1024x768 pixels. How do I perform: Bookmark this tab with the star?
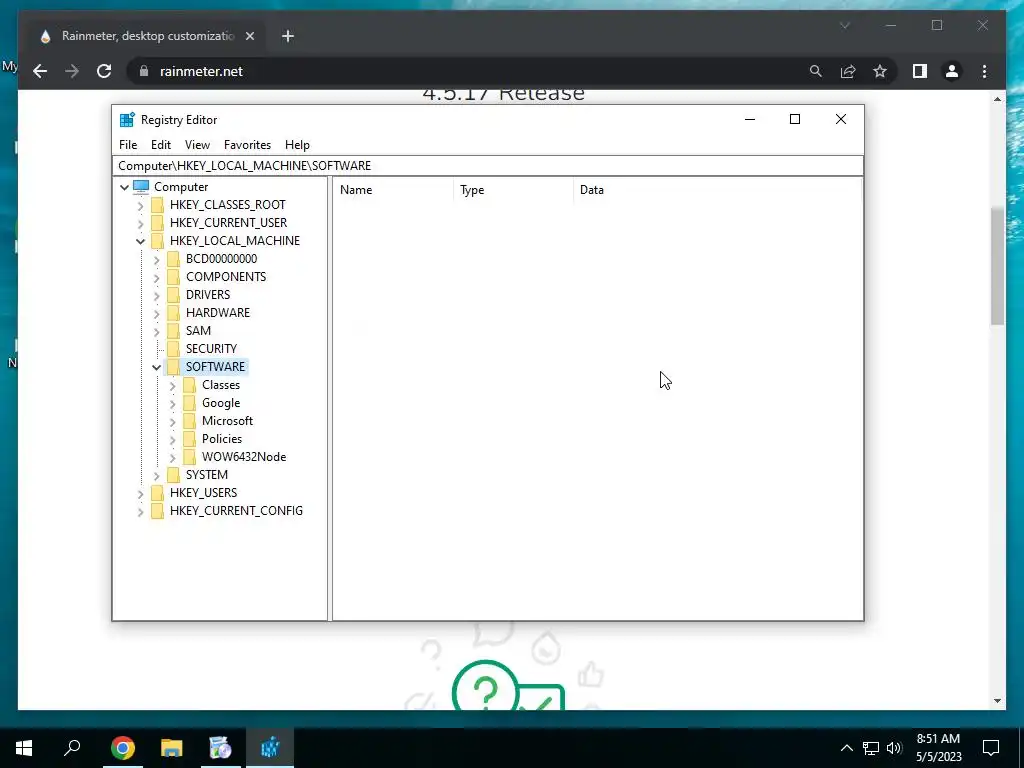(x=880, y=71)
